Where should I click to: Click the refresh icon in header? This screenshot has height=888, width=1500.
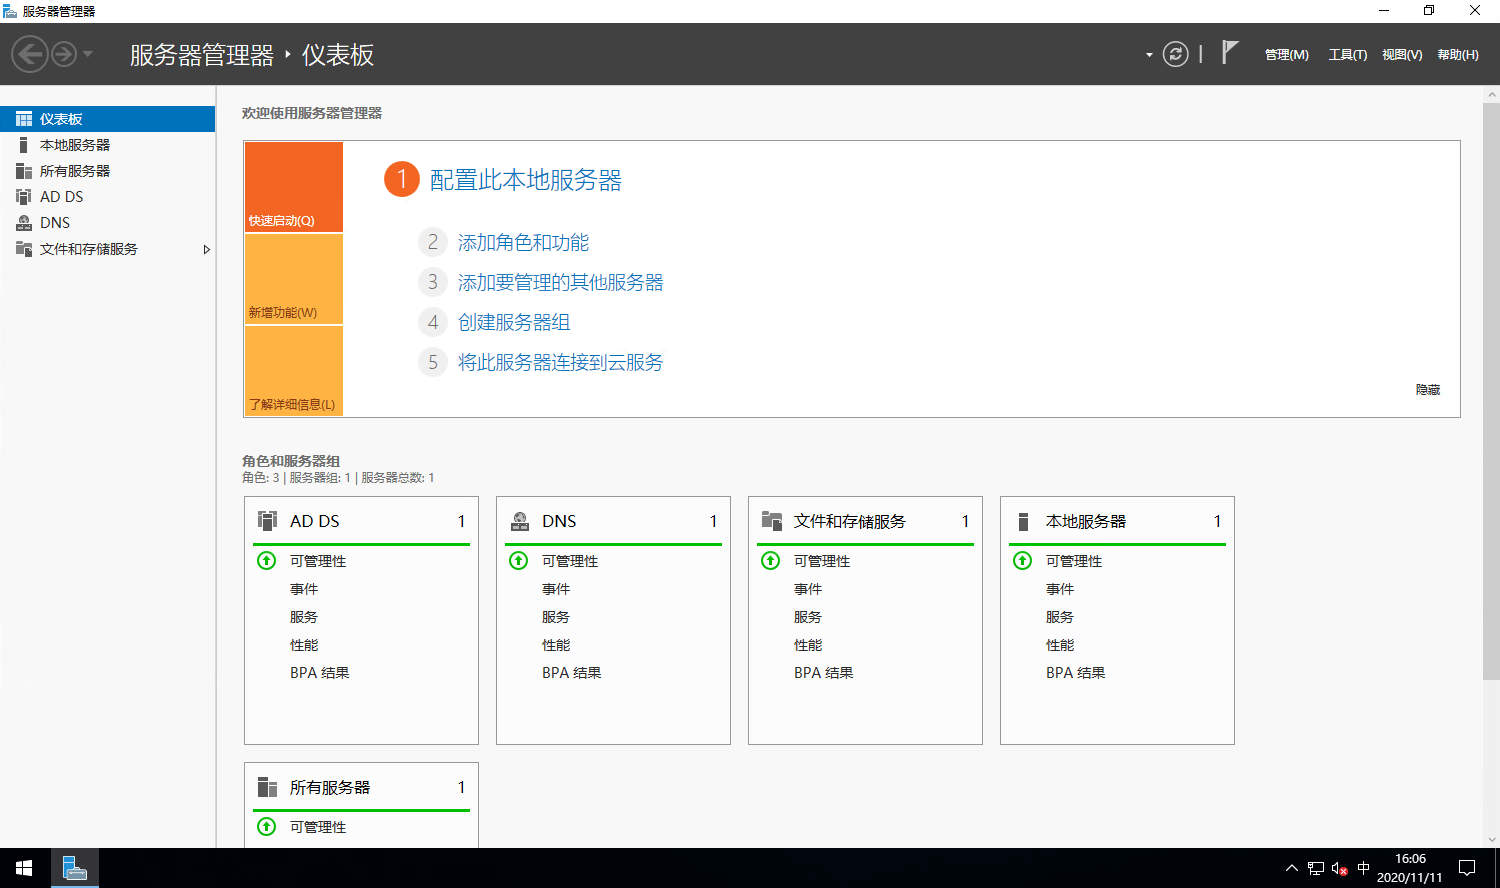coord(1176,54)
